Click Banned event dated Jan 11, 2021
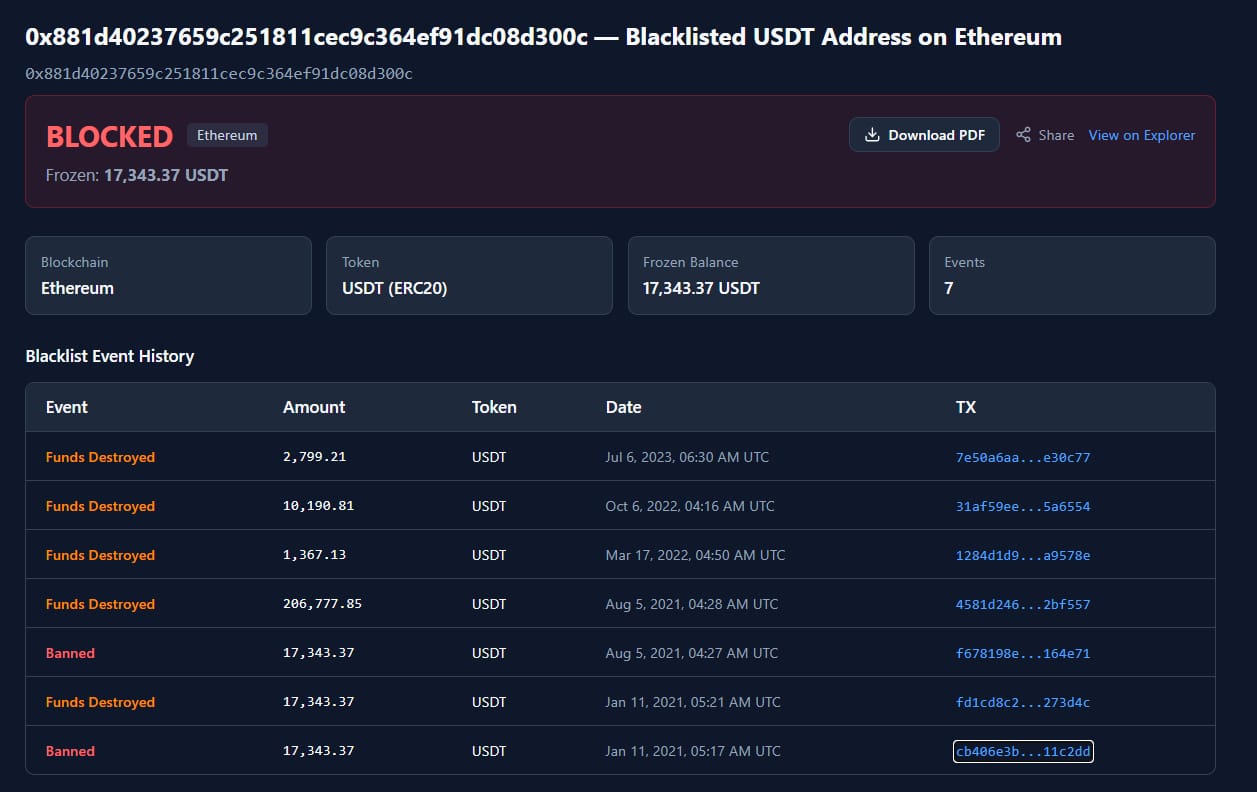 pos(70,751)
